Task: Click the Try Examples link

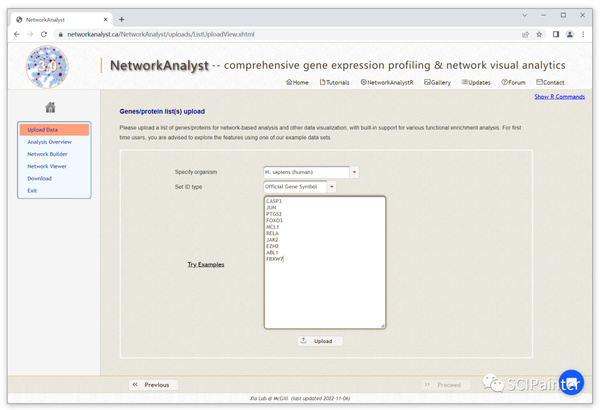Action: [x=206, y=265]
